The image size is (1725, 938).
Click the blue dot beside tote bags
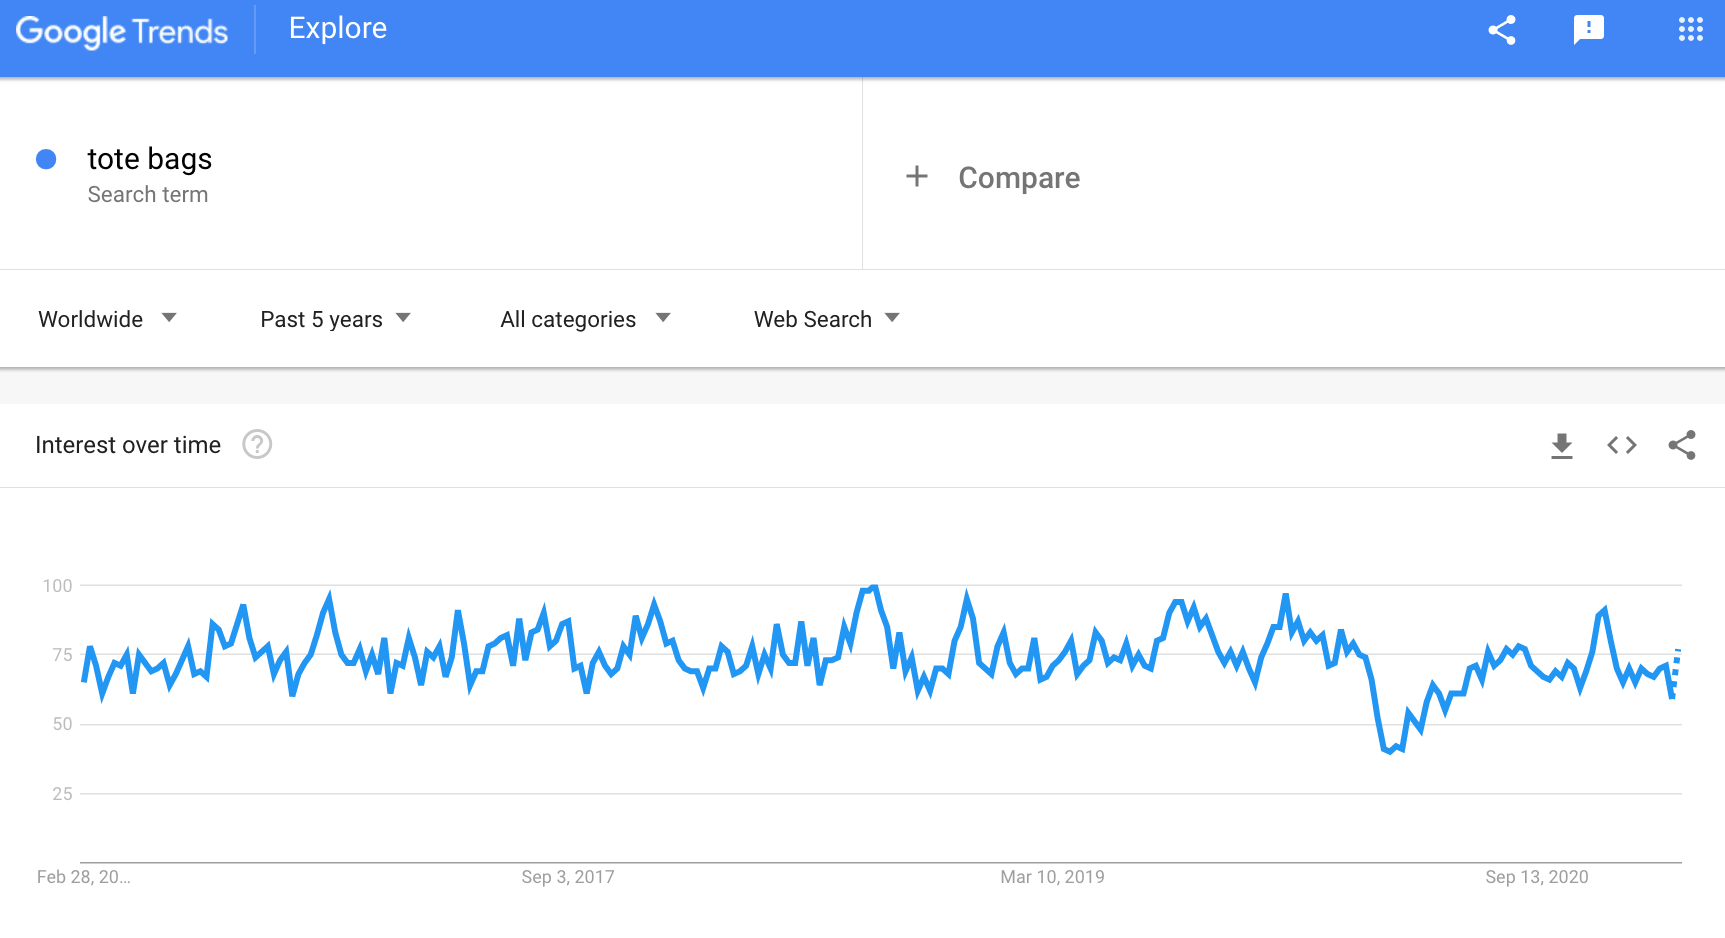point(46,159)
